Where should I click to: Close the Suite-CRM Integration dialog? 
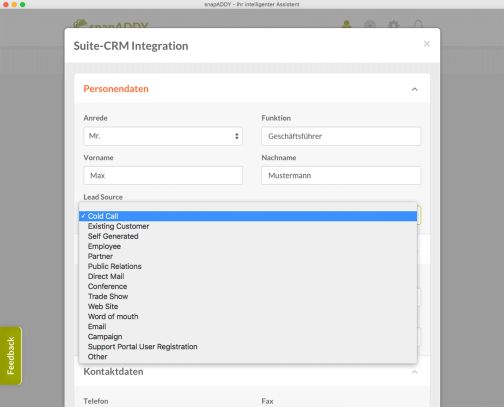[427, 44]
